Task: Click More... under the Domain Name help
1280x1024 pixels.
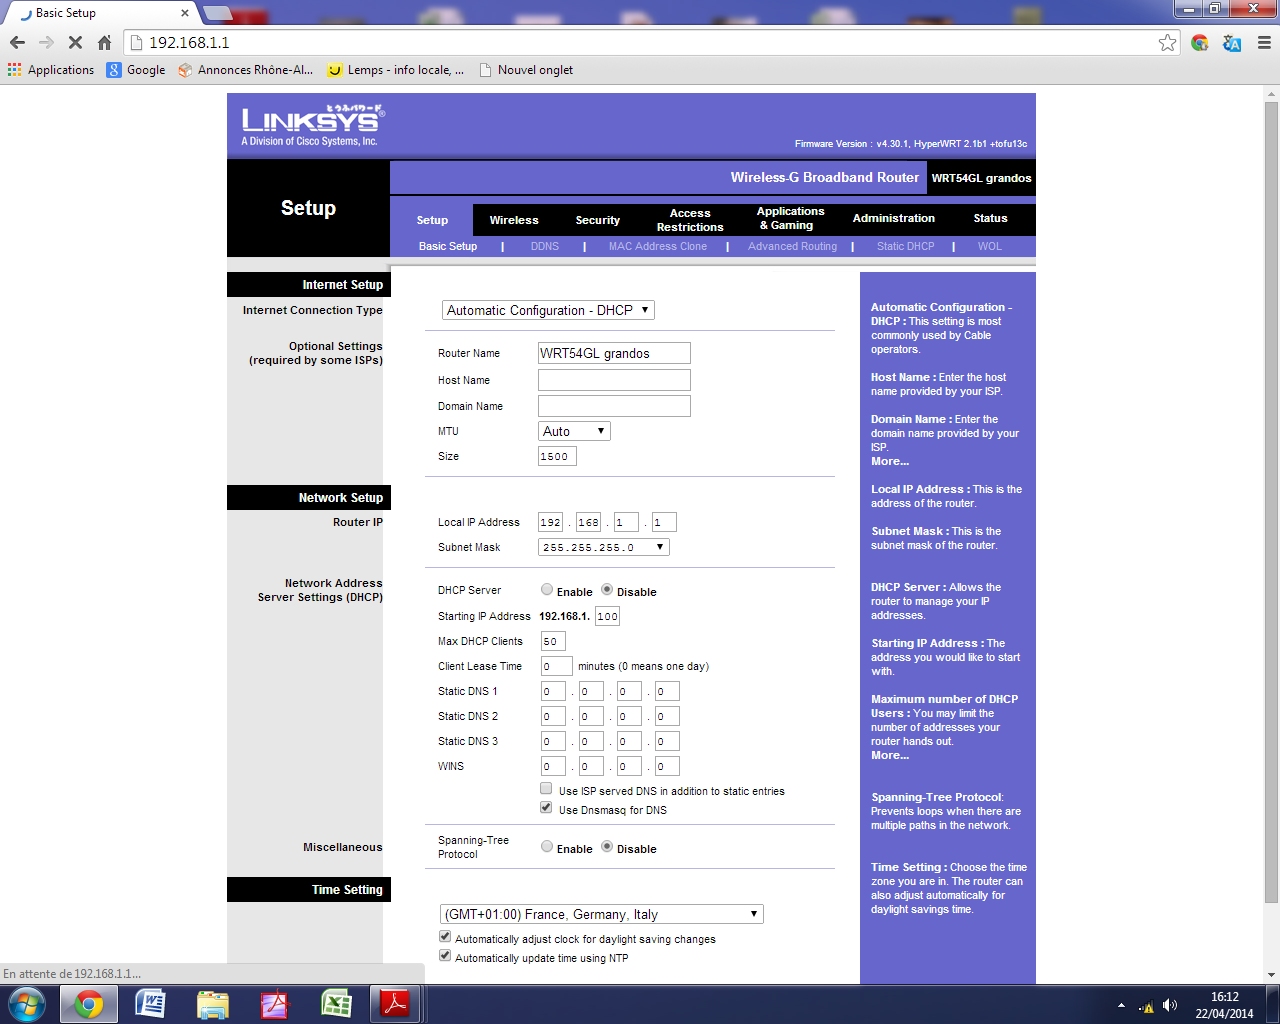Action: [890, 461]
